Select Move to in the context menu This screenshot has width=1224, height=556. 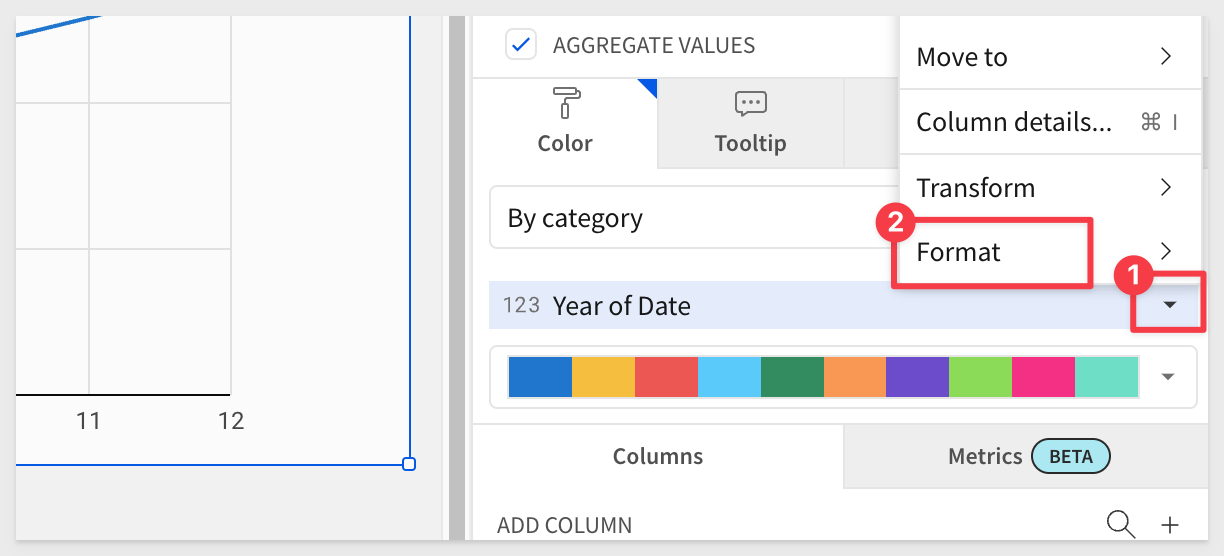coord(1050,57)
